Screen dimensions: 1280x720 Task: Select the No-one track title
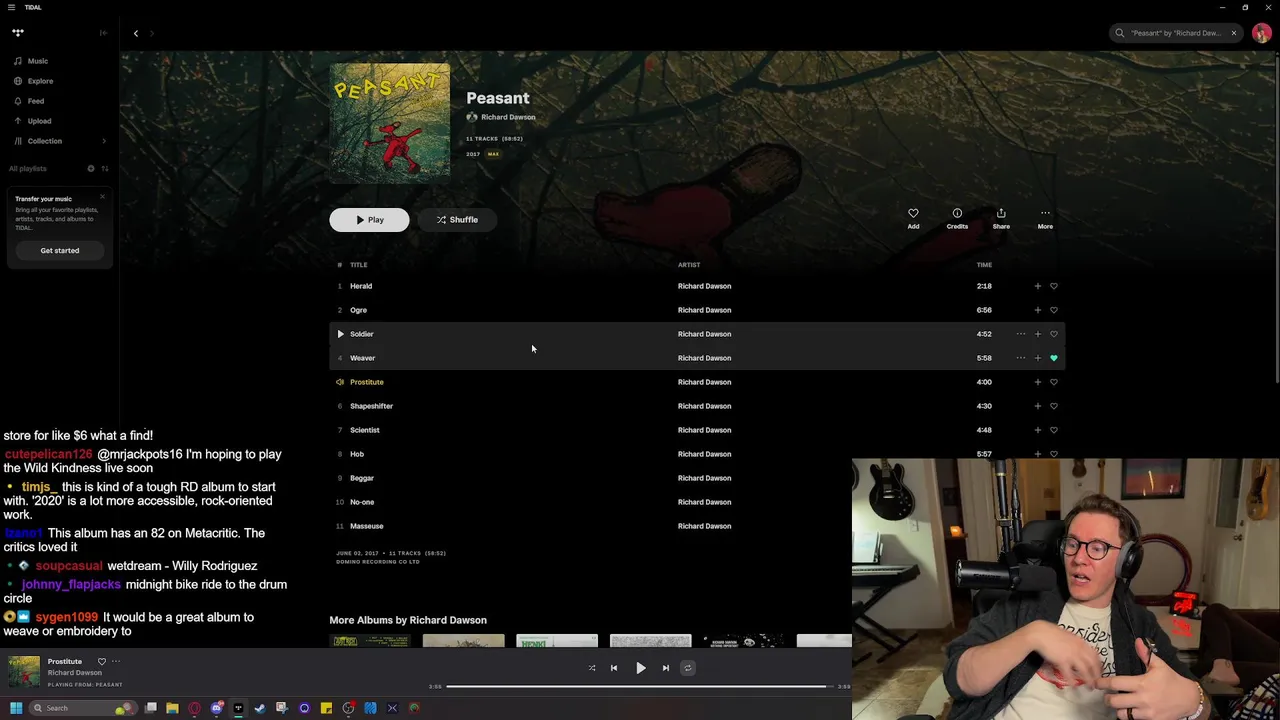pos(362,502)
